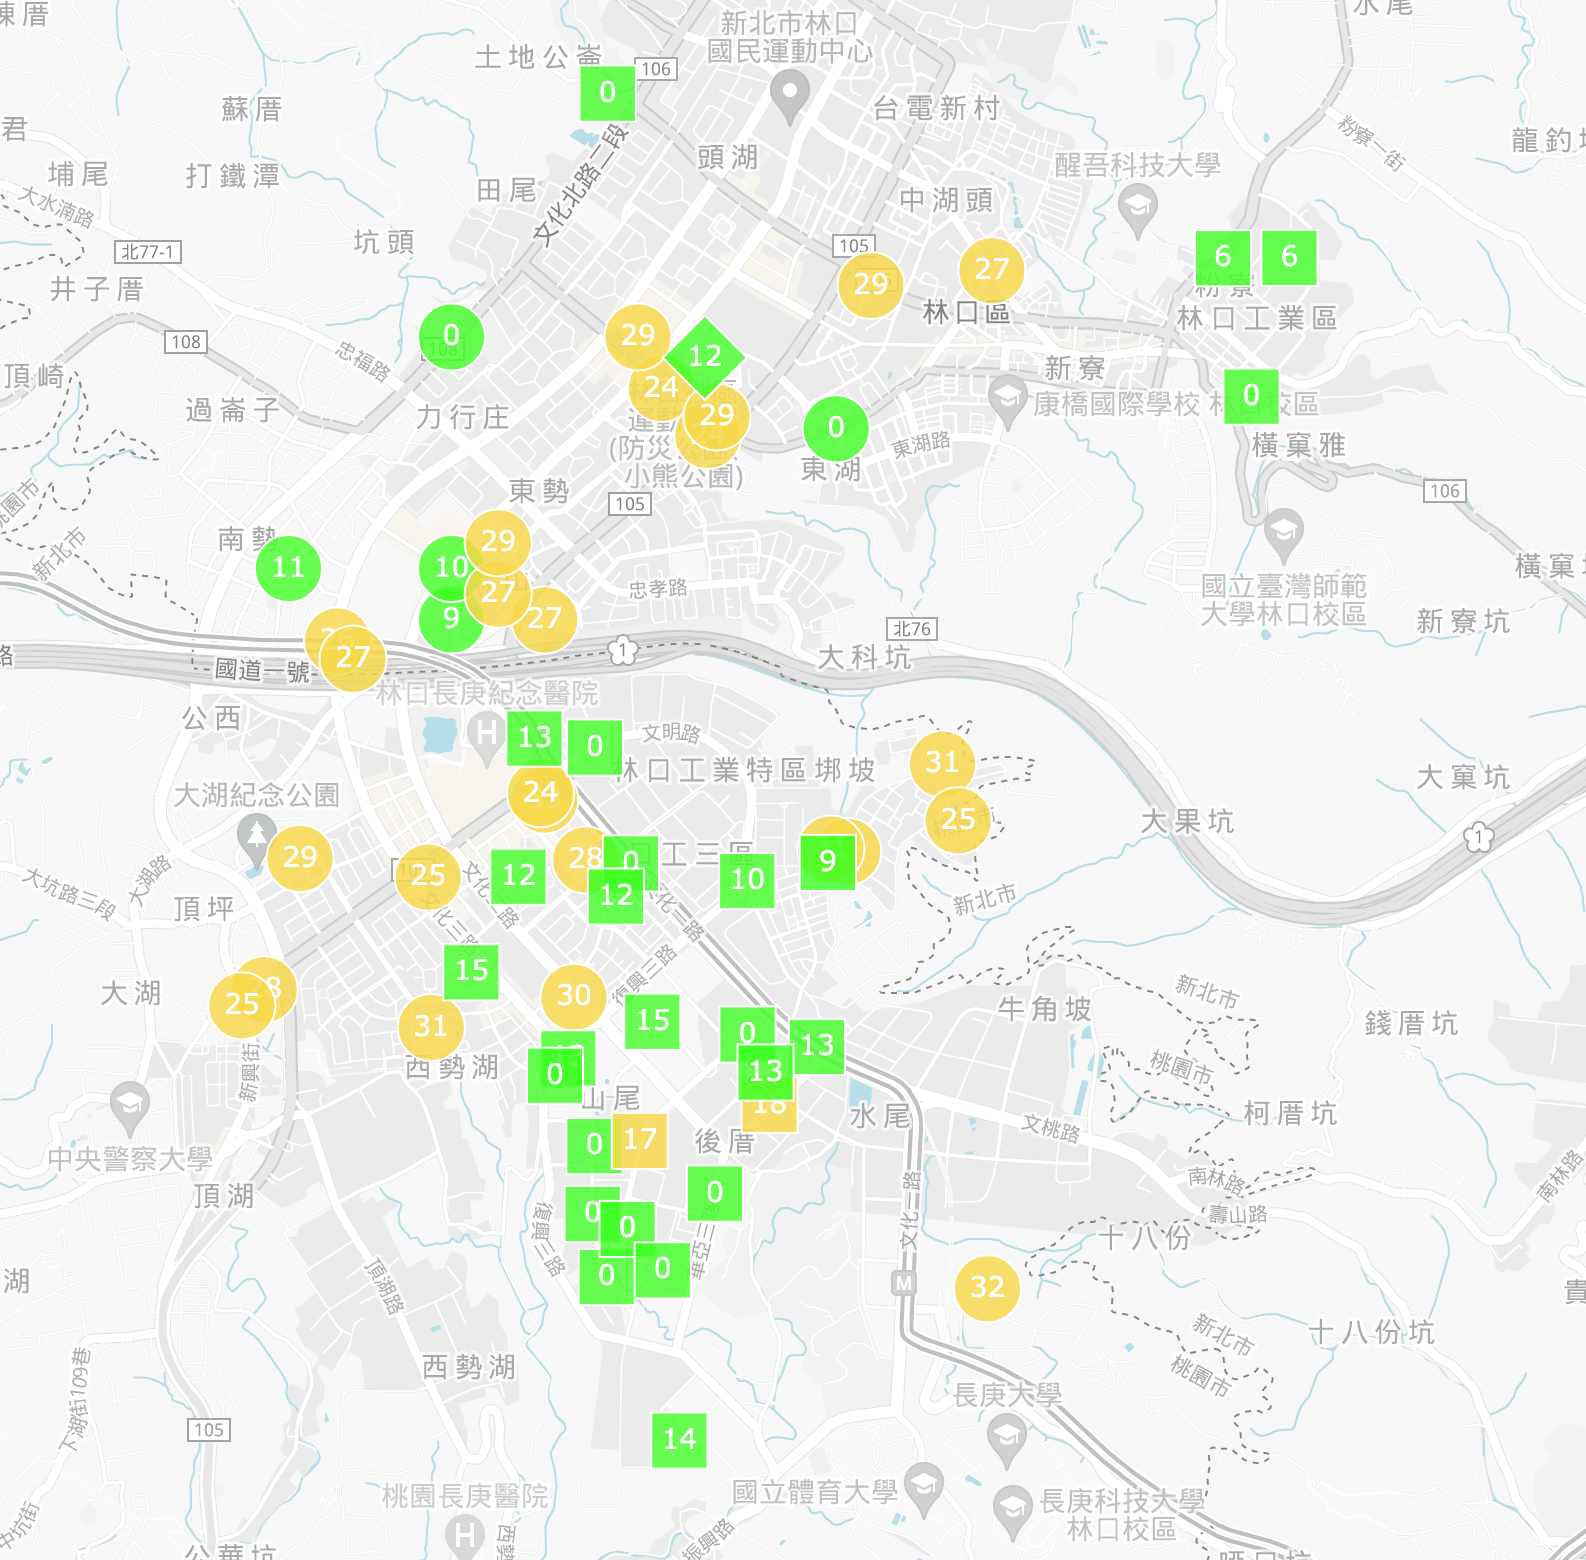Select the 108 road sign near 井子厝
This screenshot has height=1560, width=1586.
click(186, 342)
